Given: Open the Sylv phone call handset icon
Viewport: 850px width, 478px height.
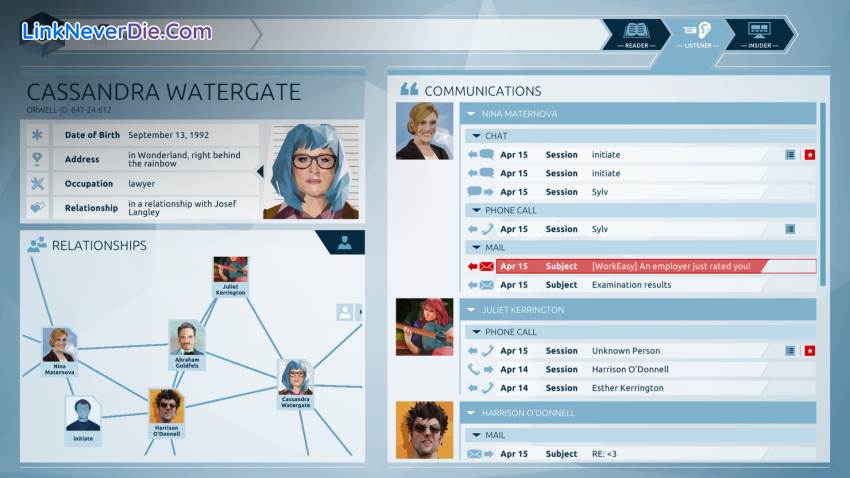Looking at the screenshot, I should (486, 229).
